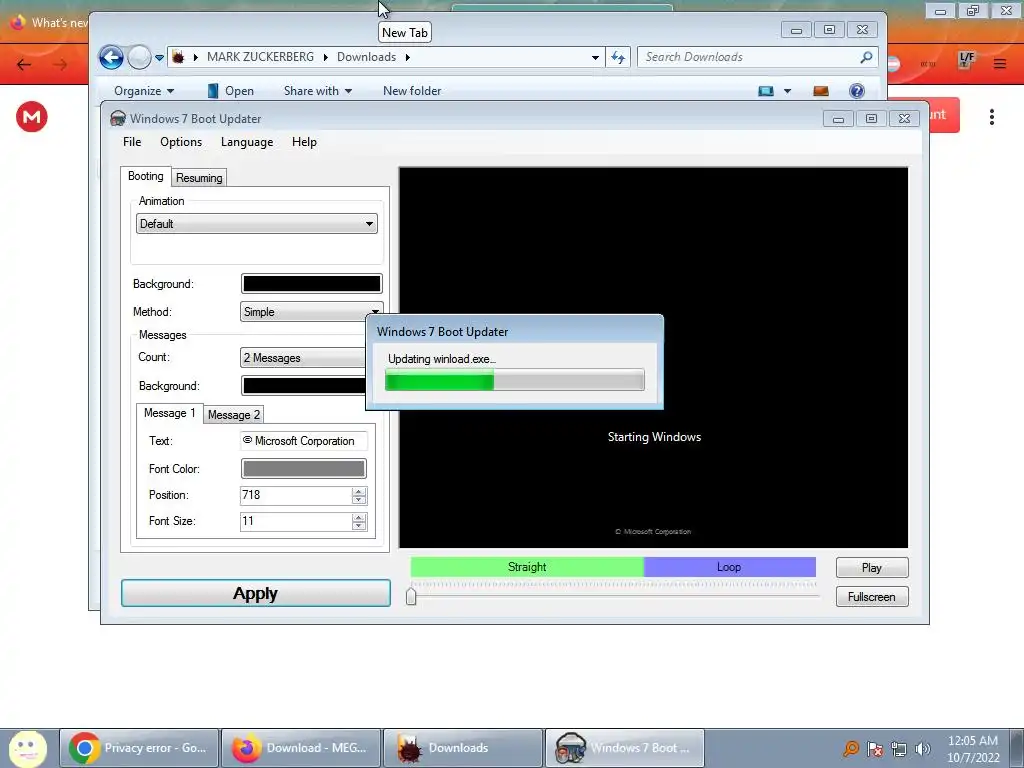Screen dimensions: 1024x768
Task: Click MARK ZUCKERBERG in address bar
Action: (261, 57)
